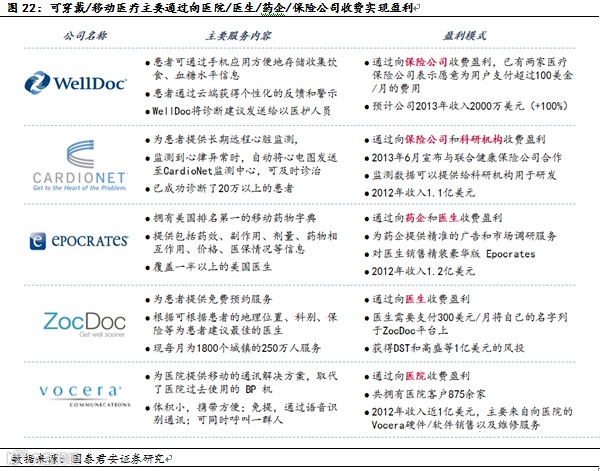Image resolution: width=600 pixels, height=471 pixels.
Task: Click the Epocrates logo
Action: click(x=79, y=241)
